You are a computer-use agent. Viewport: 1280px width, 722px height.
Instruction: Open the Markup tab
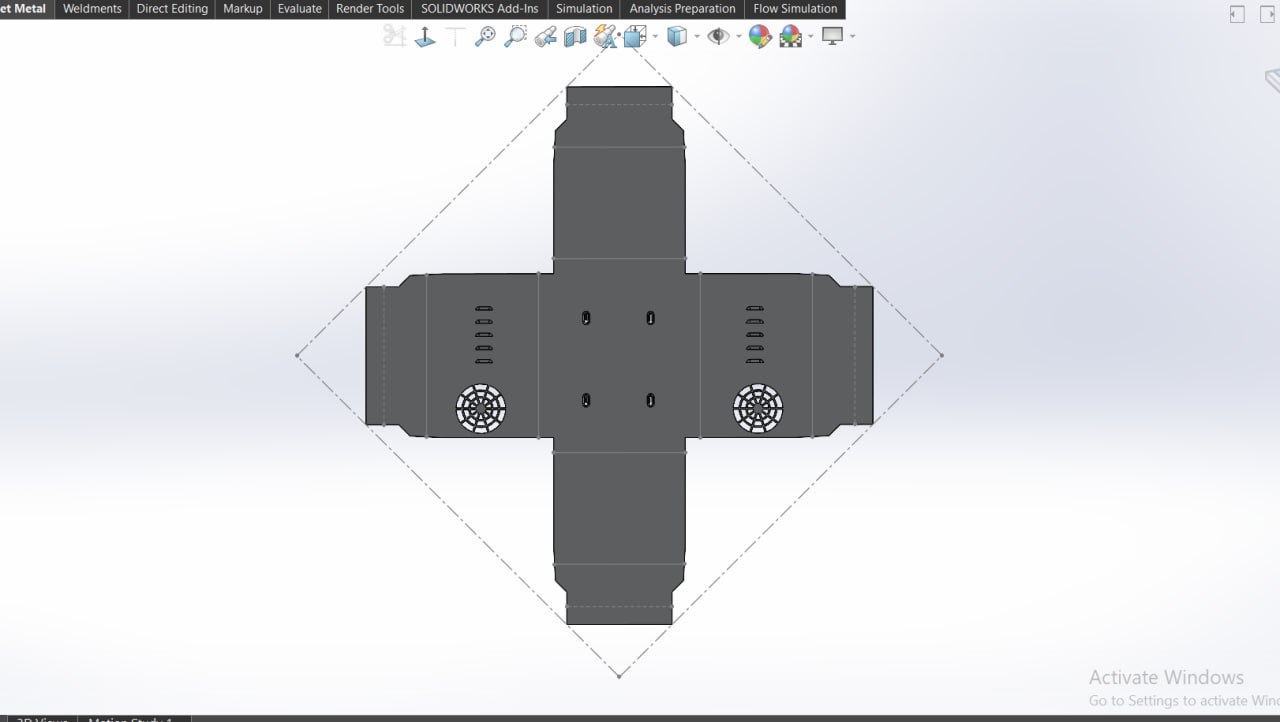point(243,9)
